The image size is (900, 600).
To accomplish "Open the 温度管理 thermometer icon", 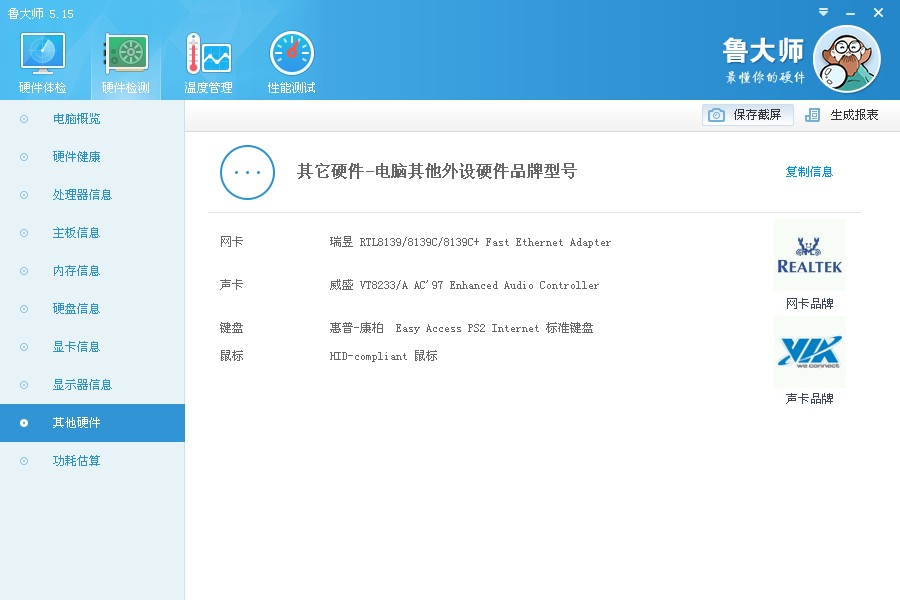I will (208, 53).
